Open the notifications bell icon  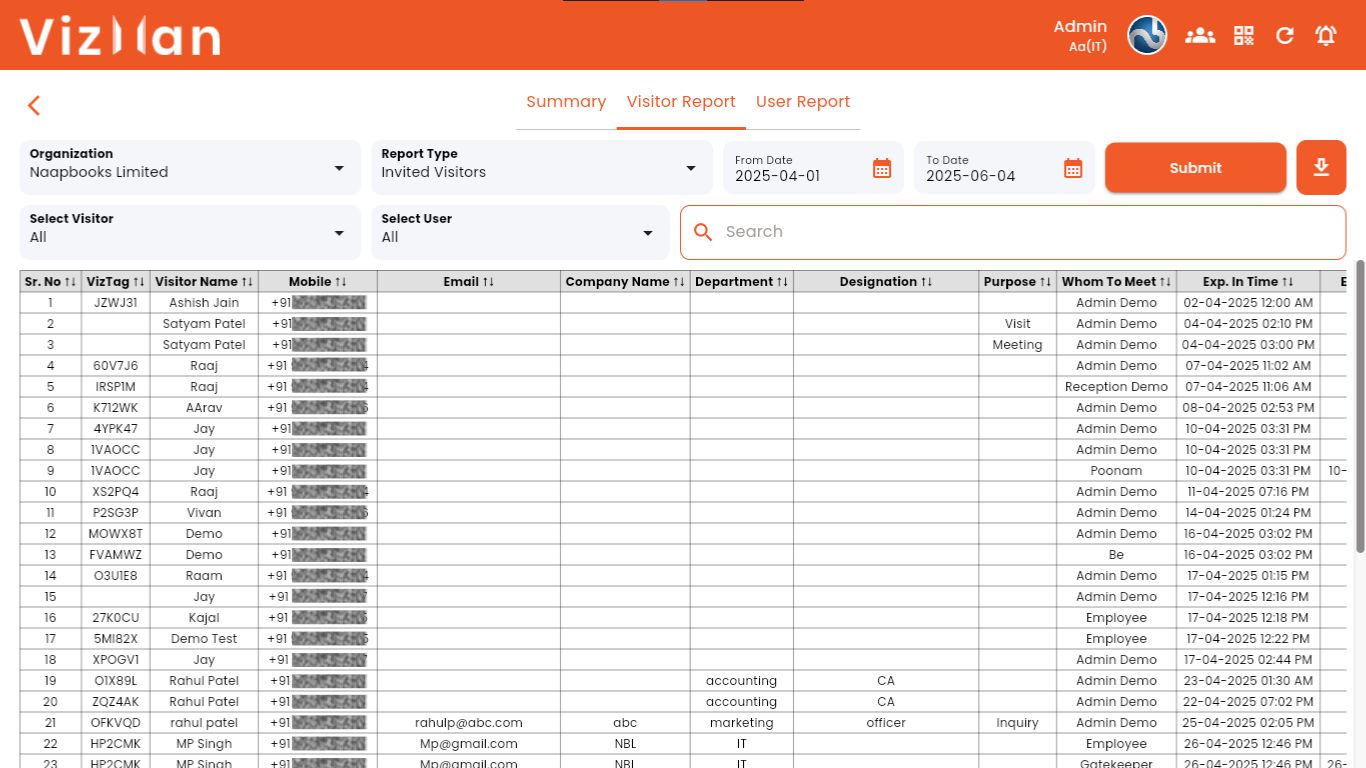pyautogui.click(x=1326, y=36)
